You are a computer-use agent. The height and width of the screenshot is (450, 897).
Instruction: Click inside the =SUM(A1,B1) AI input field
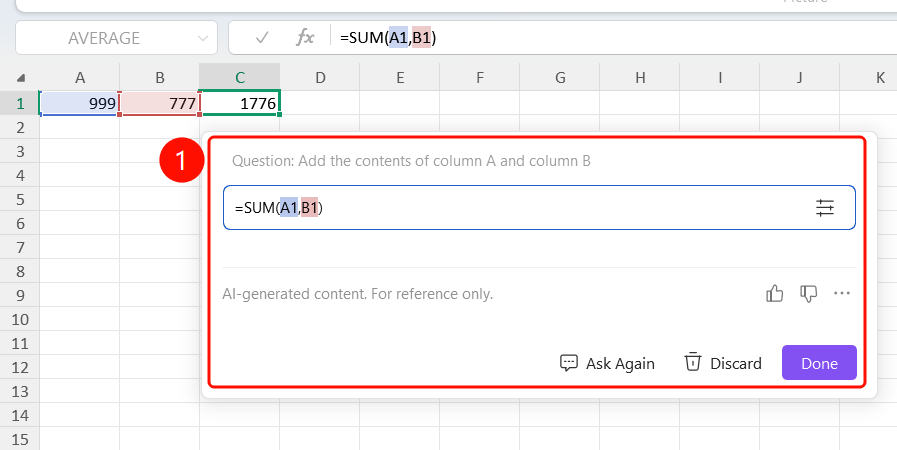point(539,208)
